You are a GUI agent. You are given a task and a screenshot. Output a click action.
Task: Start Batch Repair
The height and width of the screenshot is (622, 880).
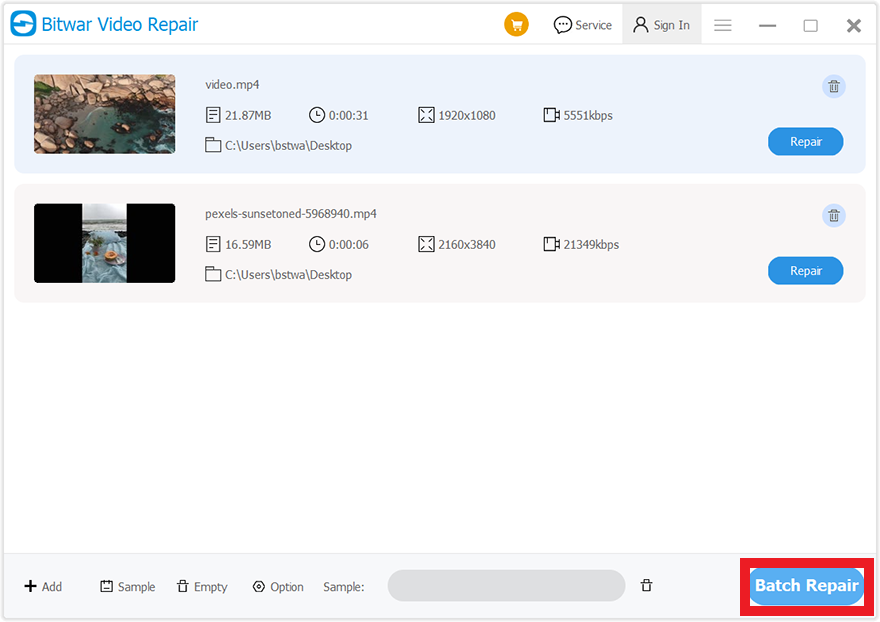(806, 586)
